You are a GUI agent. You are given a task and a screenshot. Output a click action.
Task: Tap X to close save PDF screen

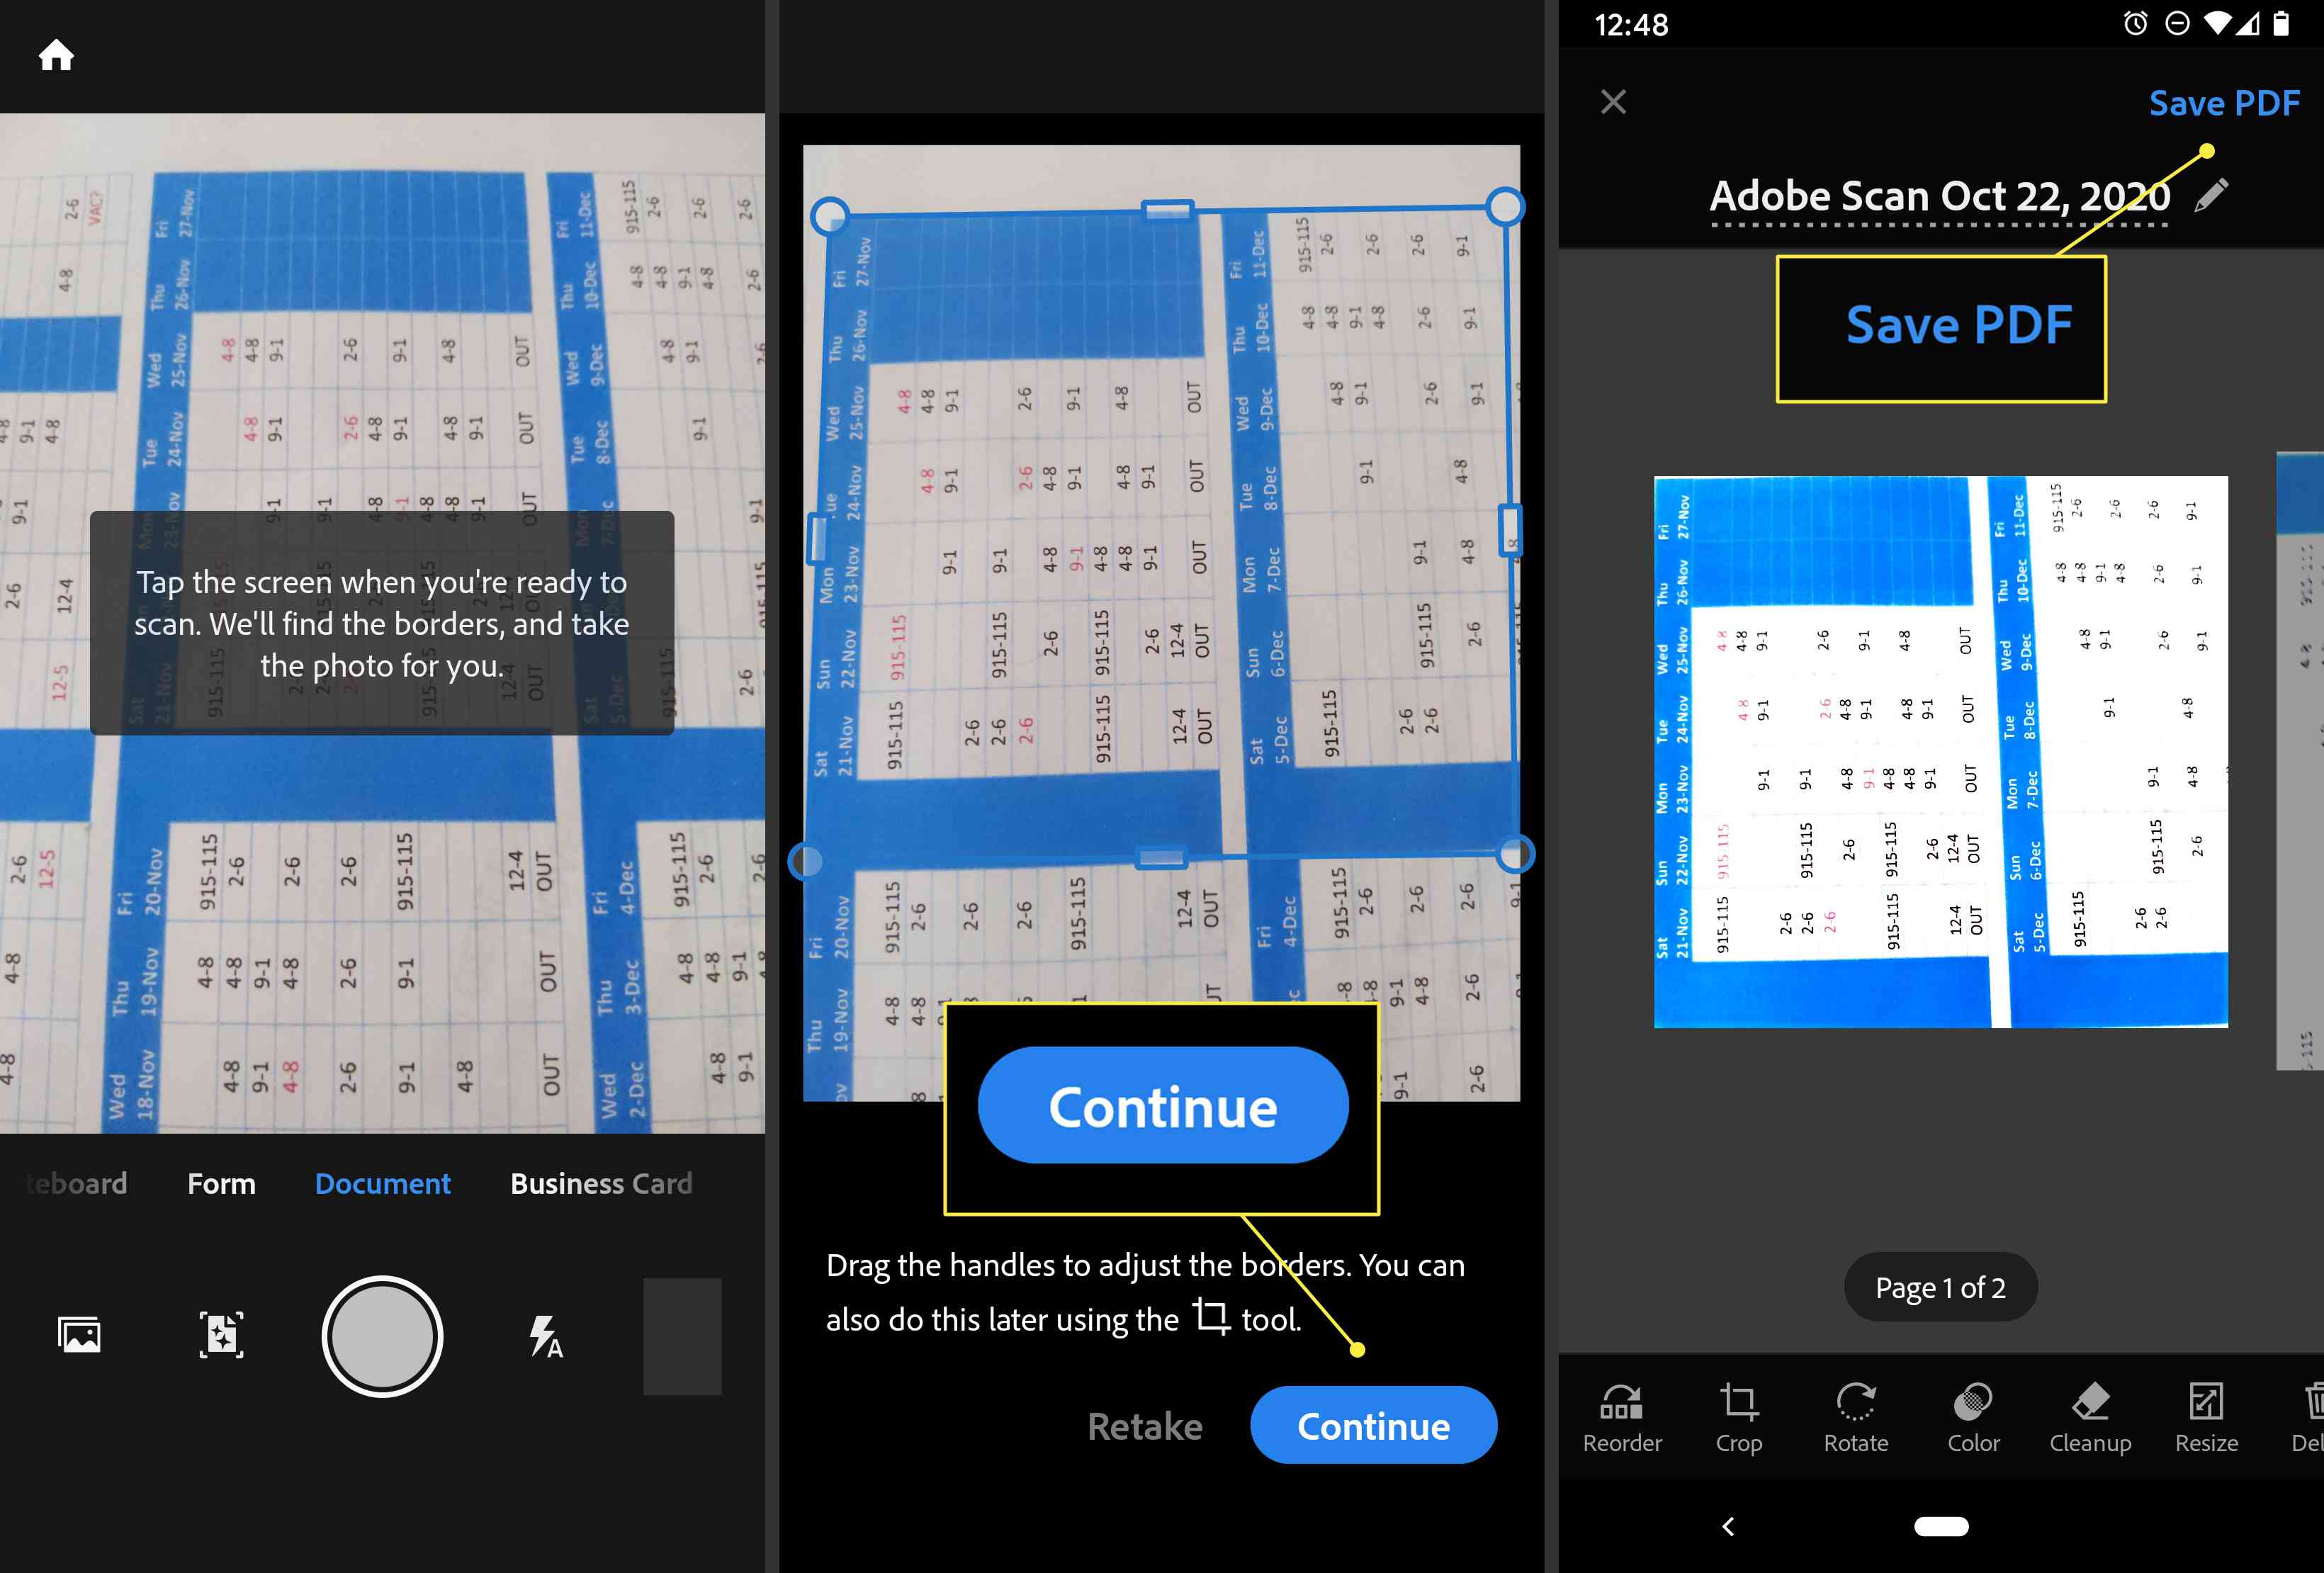click(x=1613, y=98)
